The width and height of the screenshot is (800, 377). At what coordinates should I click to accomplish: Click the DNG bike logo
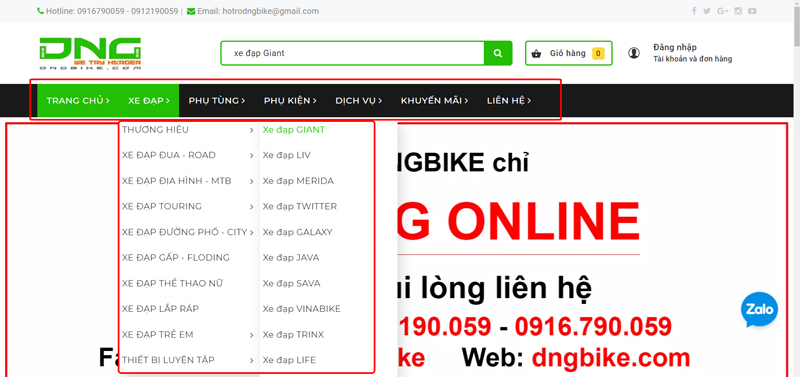pos(90,54)
